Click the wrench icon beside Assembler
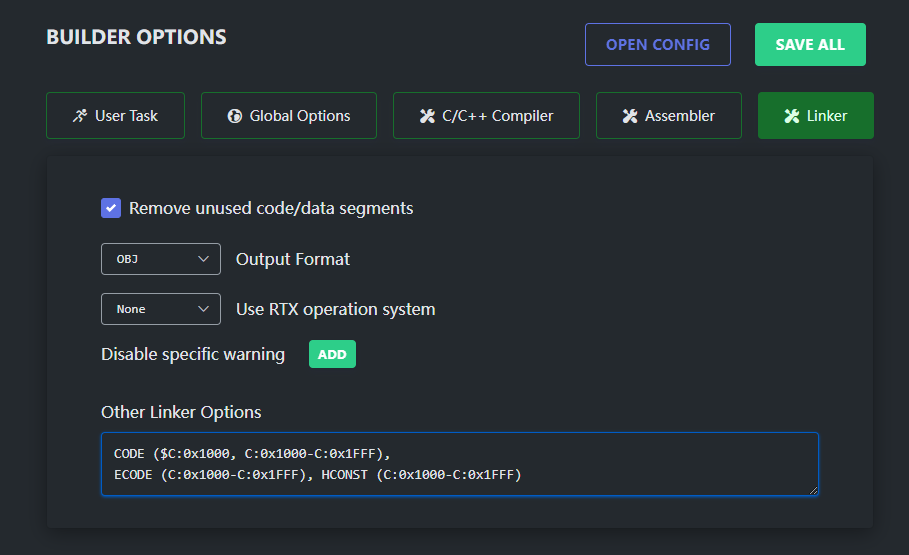909x555 pixels. (x=630, y=116)
